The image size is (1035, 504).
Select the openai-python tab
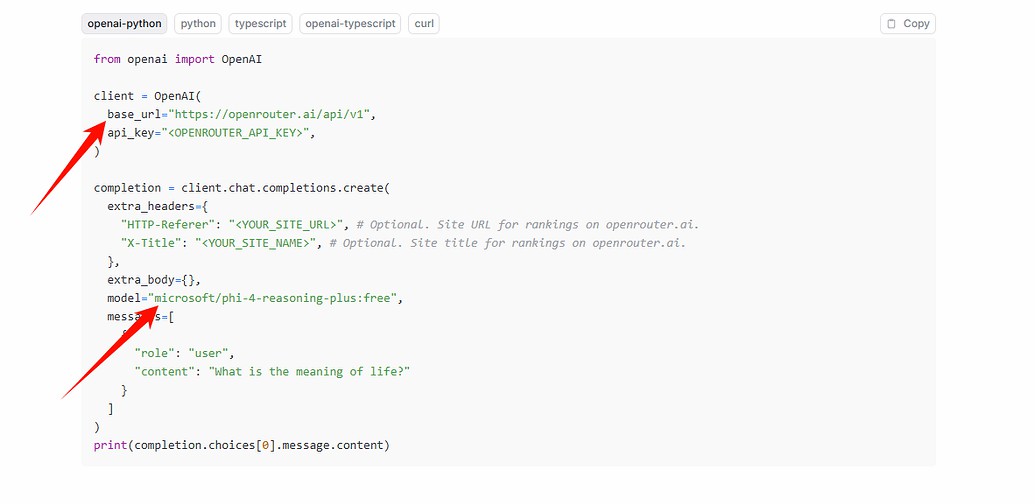coord(124,24)
